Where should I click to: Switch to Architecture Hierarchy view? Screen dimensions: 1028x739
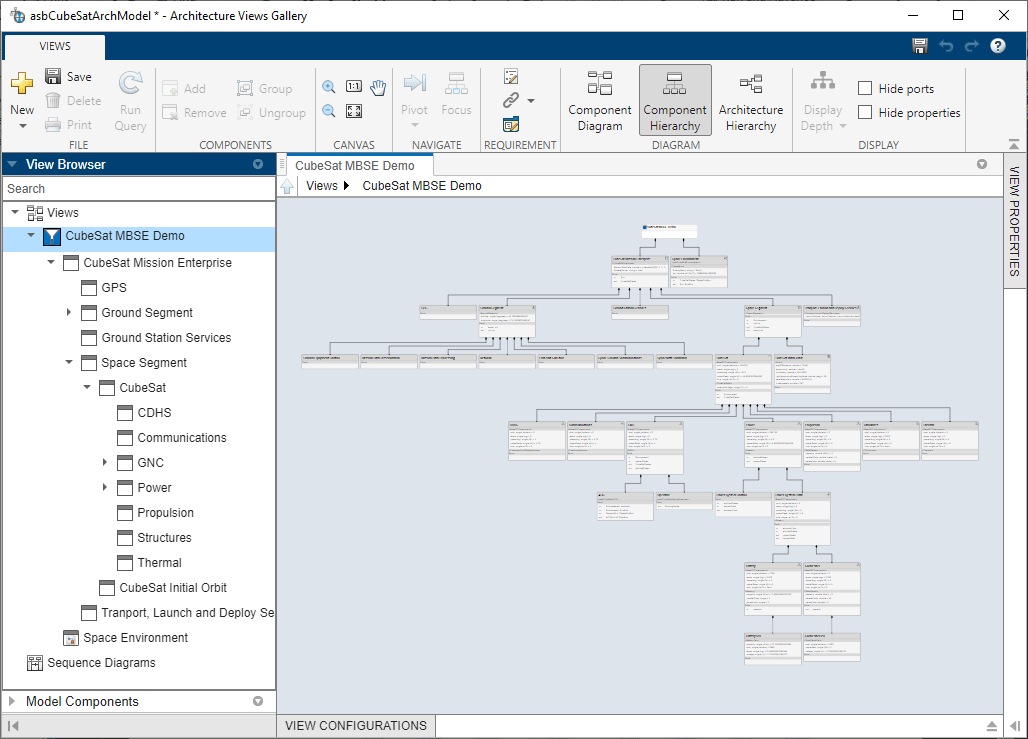click(751, 100)
